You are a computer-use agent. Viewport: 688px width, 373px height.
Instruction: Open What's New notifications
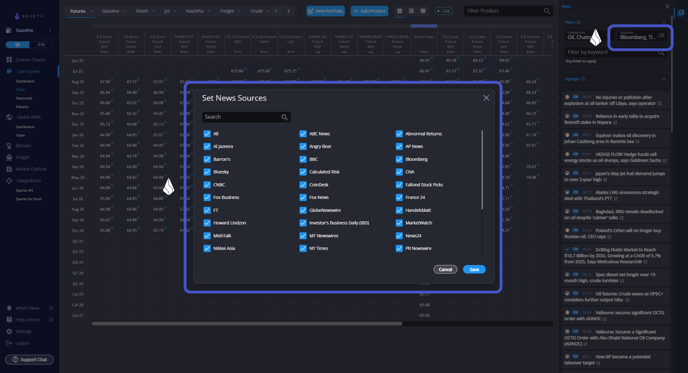29,308
